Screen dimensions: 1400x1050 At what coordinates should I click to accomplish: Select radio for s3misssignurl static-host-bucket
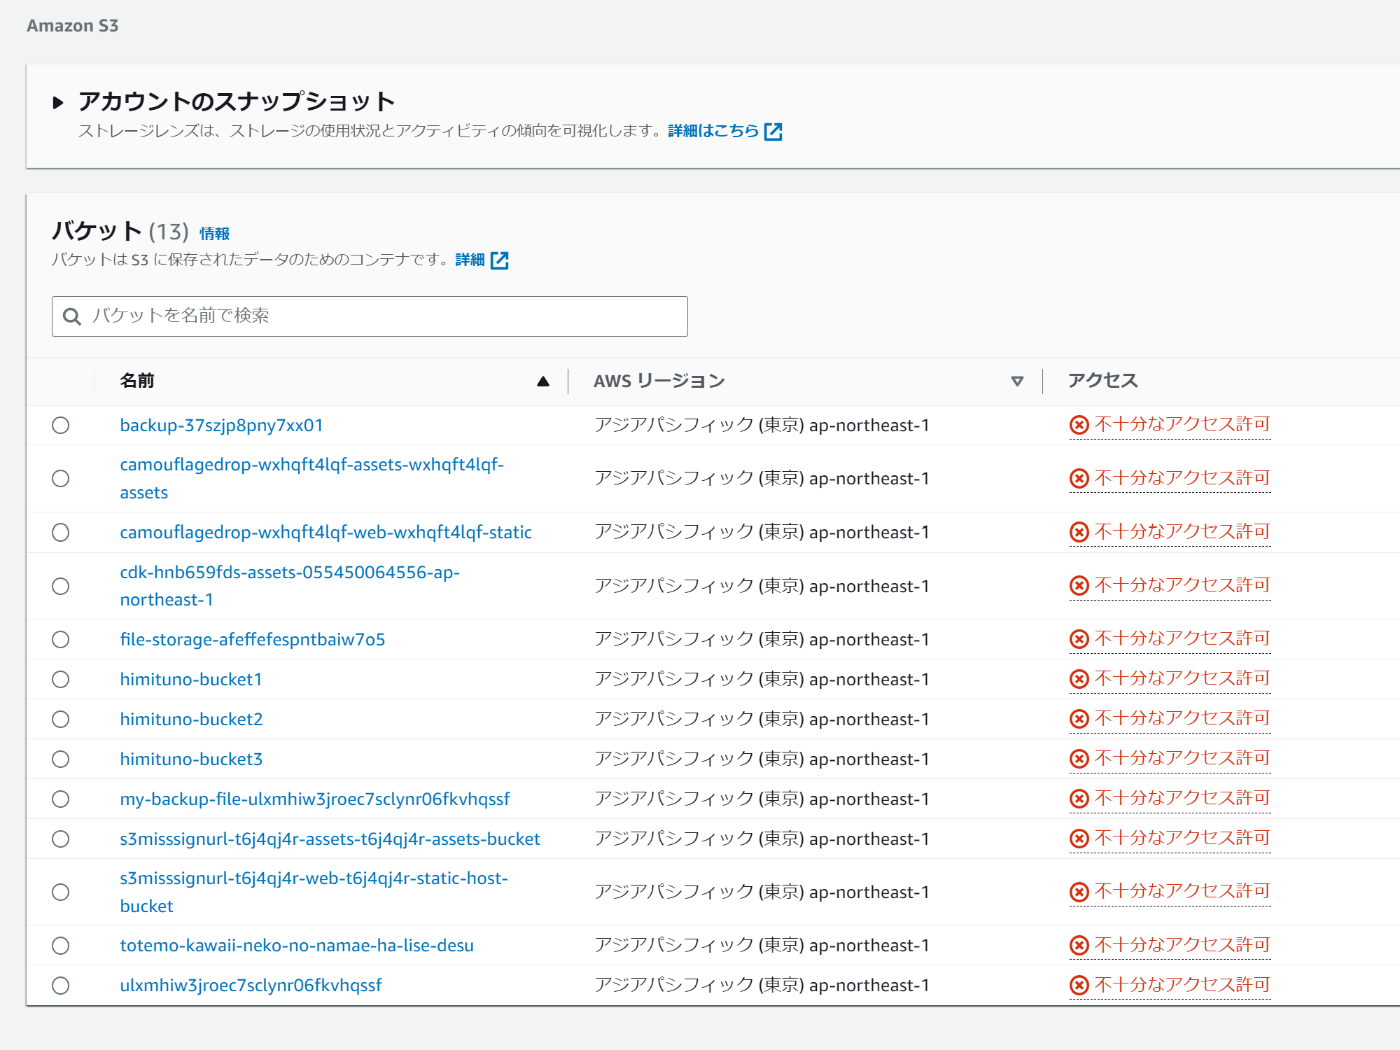pyautogui.click(x=61, y=892)
